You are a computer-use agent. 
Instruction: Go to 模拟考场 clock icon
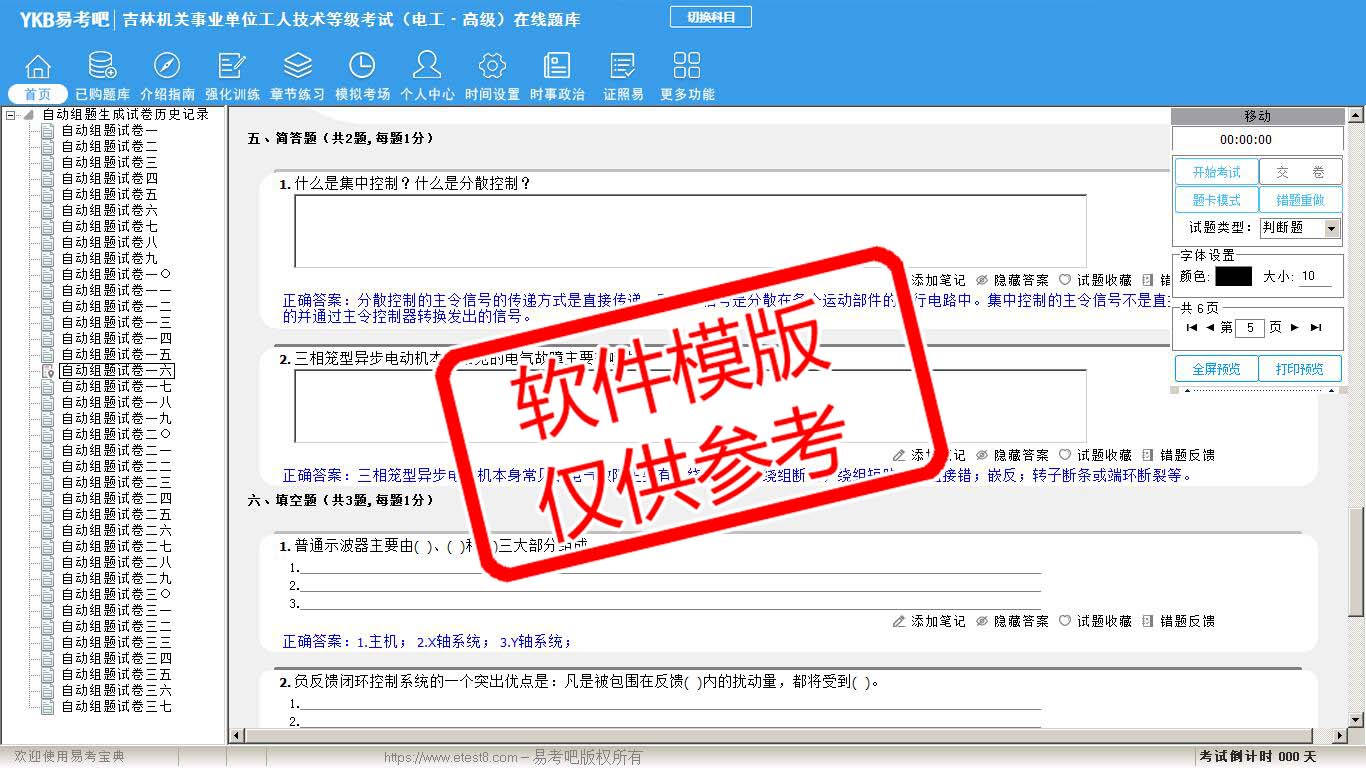(x=362, y=67)
